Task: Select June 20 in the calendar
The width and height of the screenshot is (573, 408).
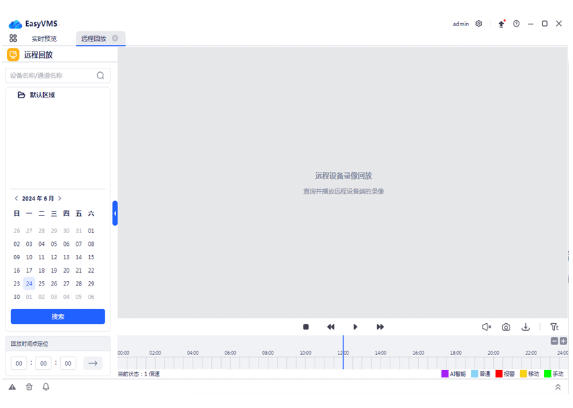Action: click(66, 271)
